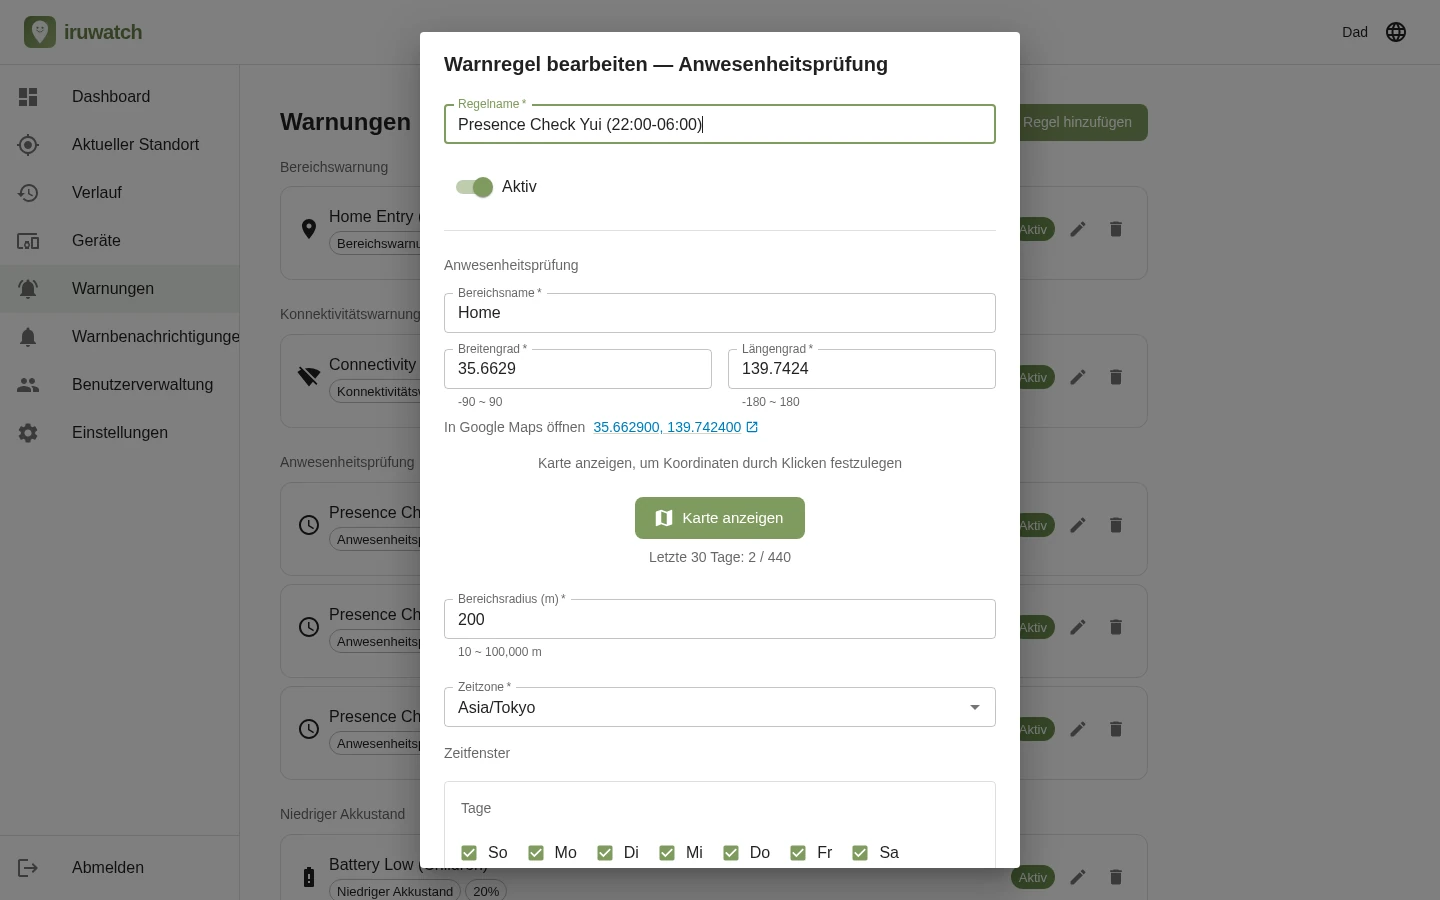Screen dimensions: 1440x900
Task: Click the Abmelden logout icon
Action: coord(28,868)
